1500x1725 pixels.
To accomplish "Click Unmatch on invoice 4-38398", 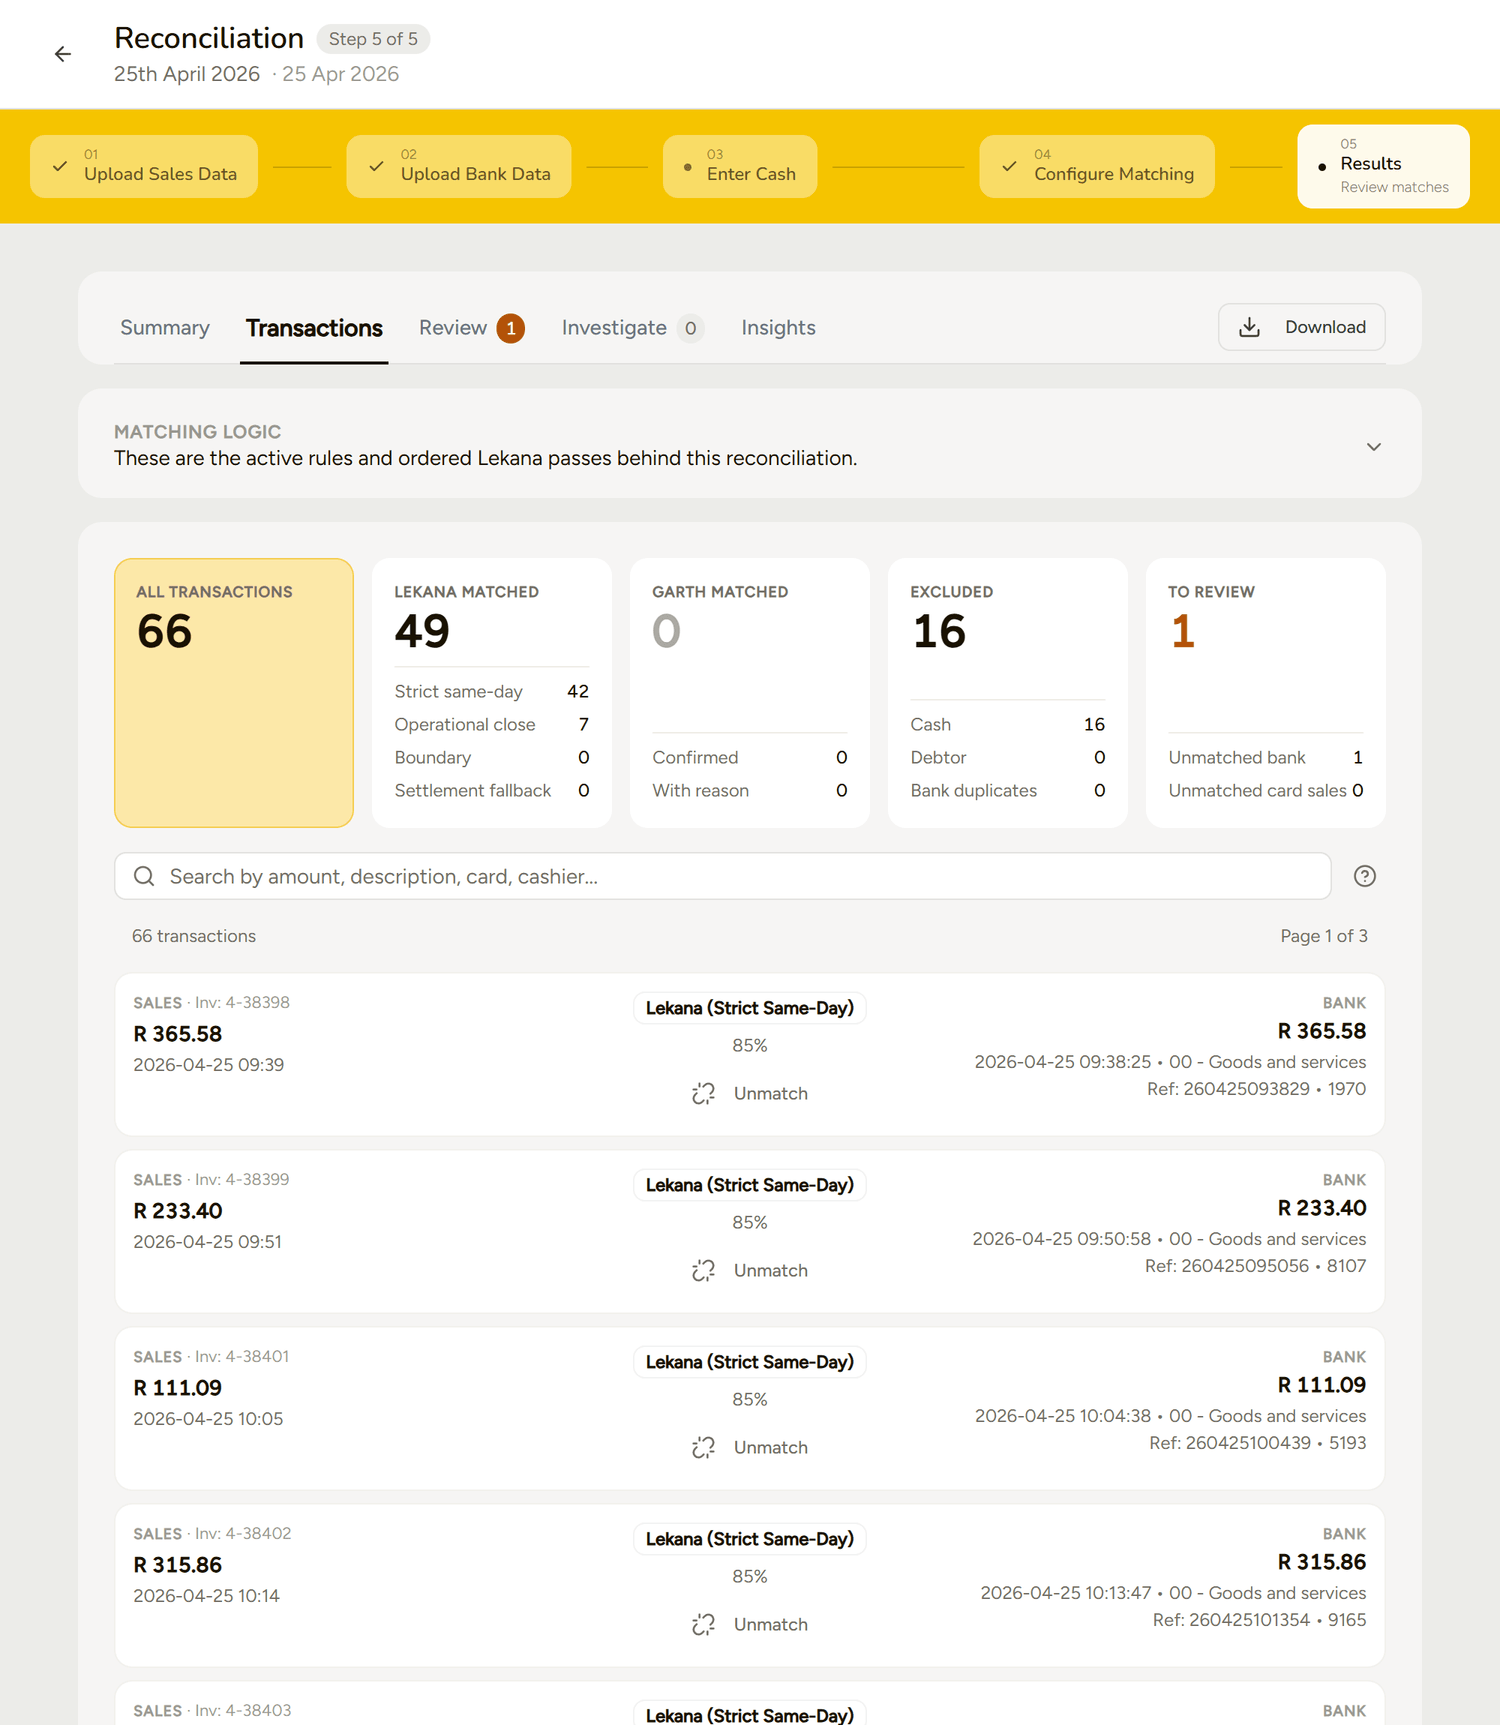I will (750, 1093).
